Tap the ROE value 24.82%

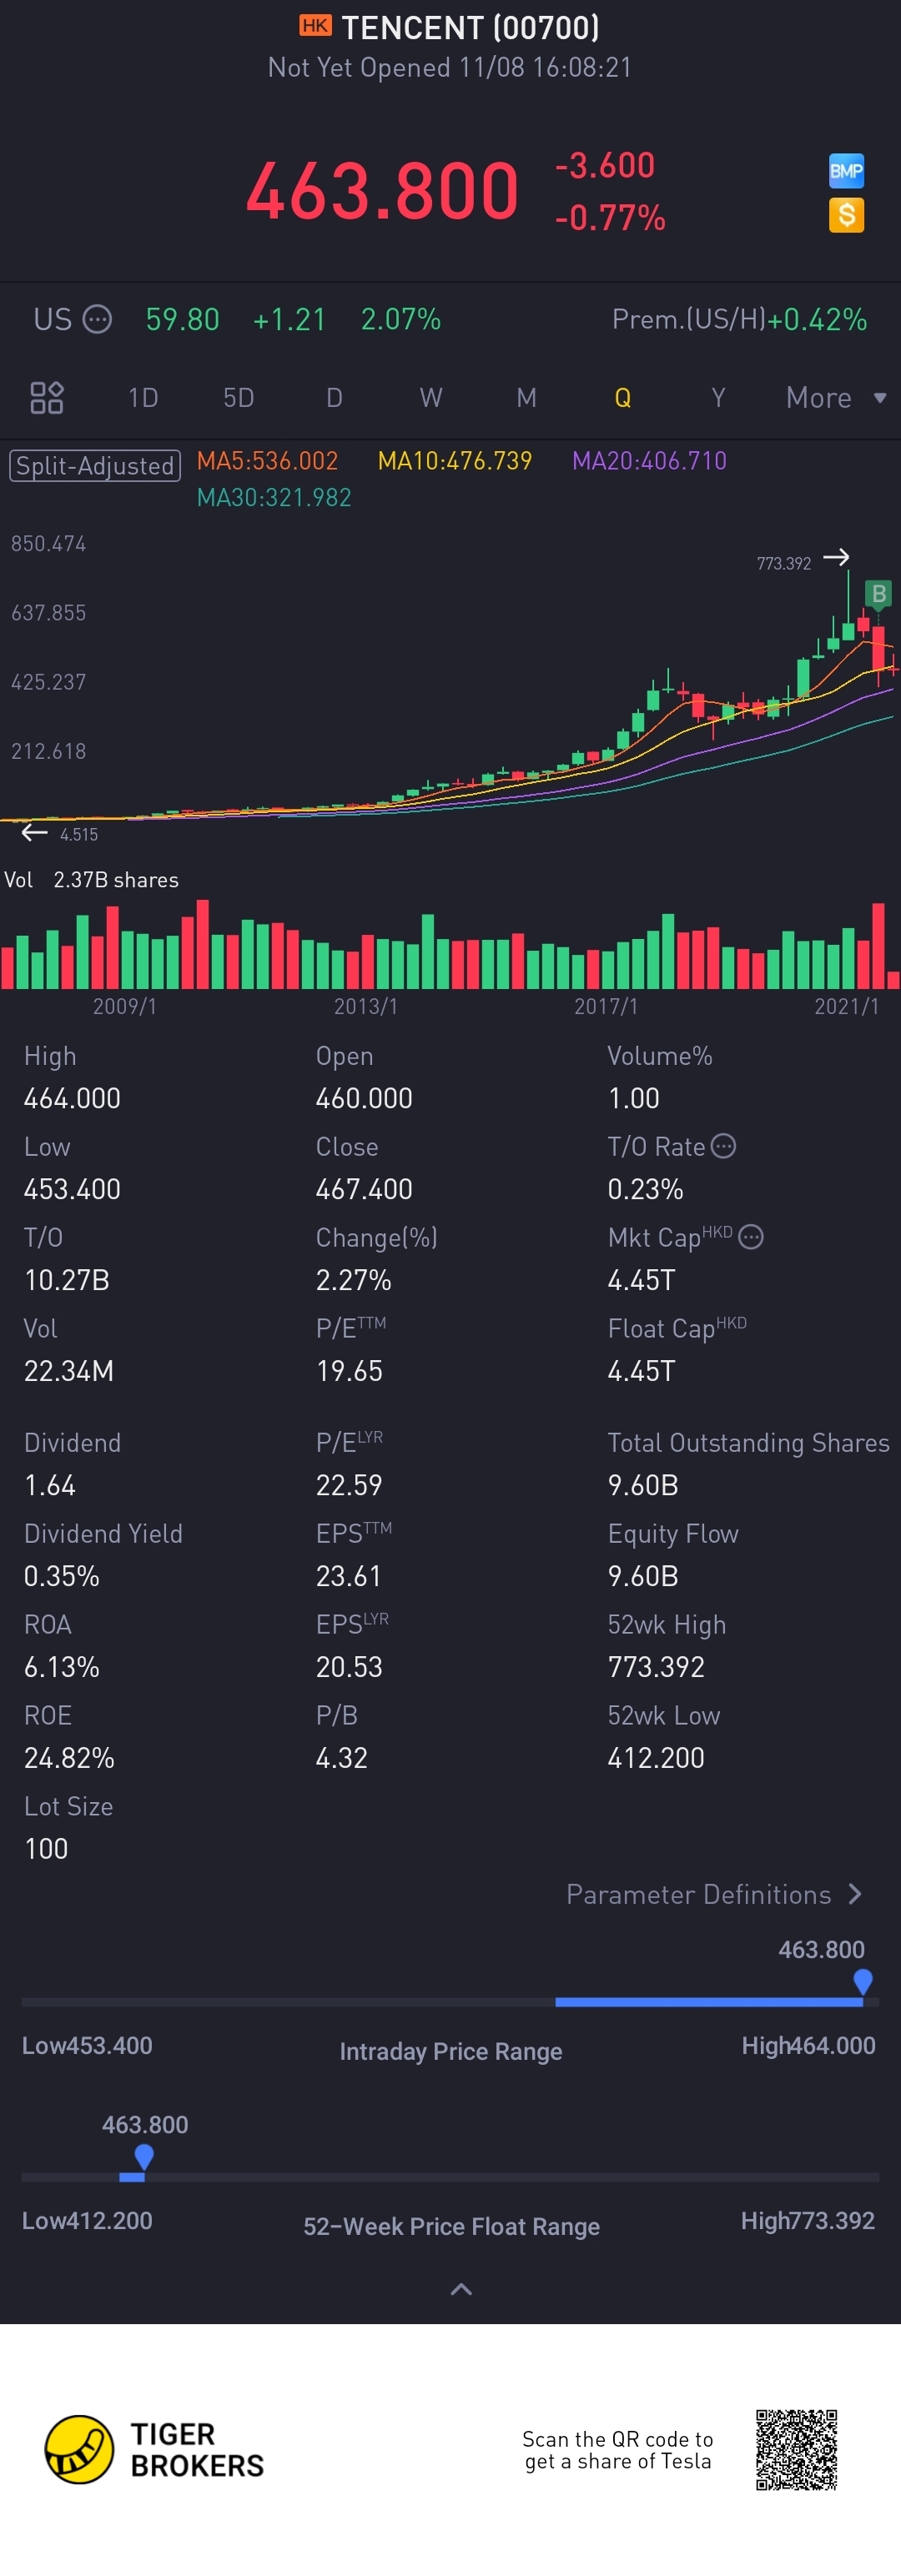click(x=69, y=1758)
